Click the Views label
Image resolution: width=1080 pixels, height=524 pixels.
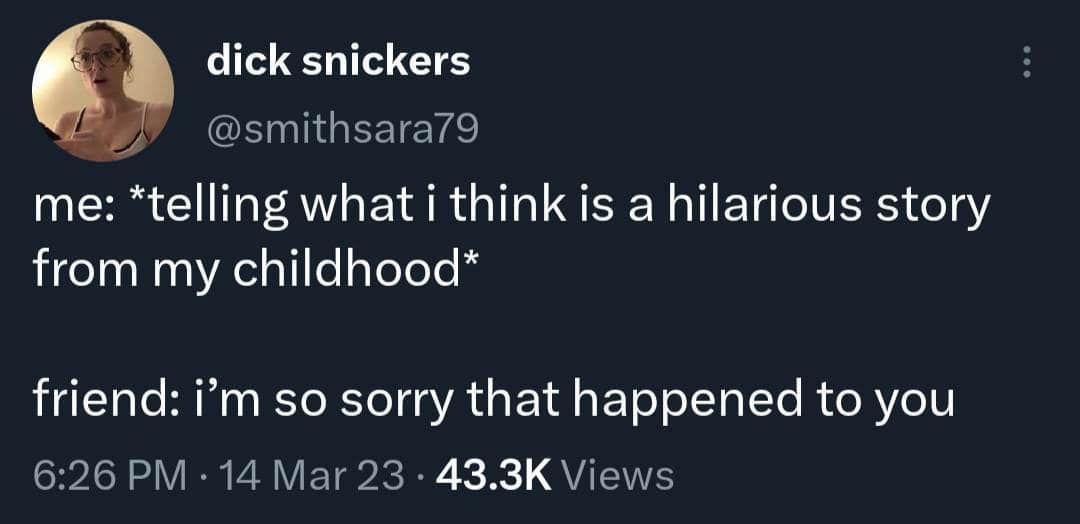pos(618,476)
